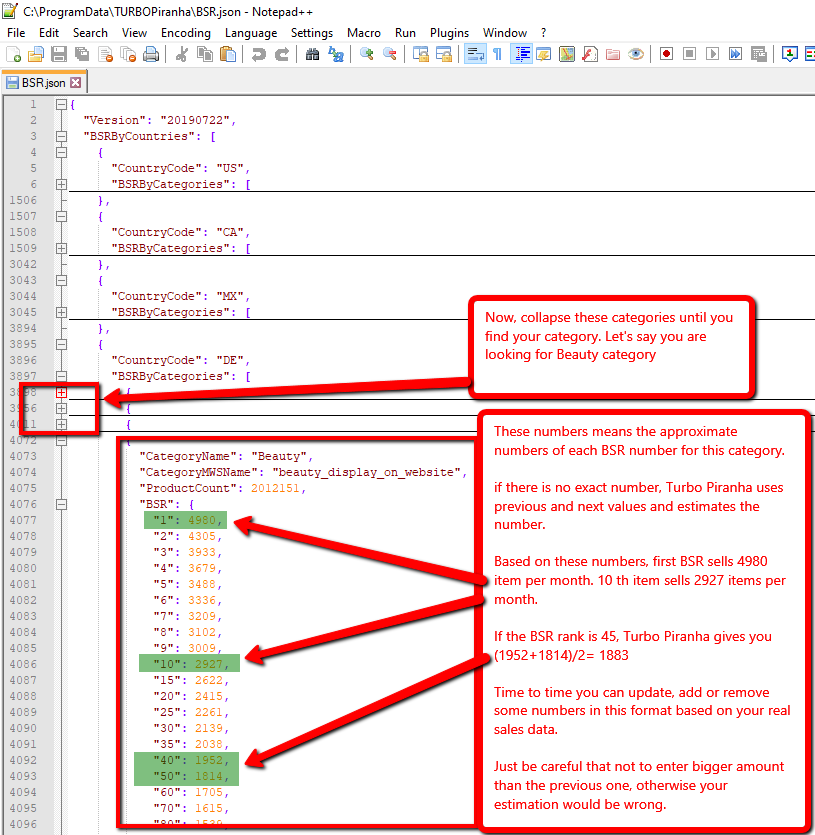Create a new document via toolbar icon
This screenshot has height=835, width=815.
pos(13,54)
